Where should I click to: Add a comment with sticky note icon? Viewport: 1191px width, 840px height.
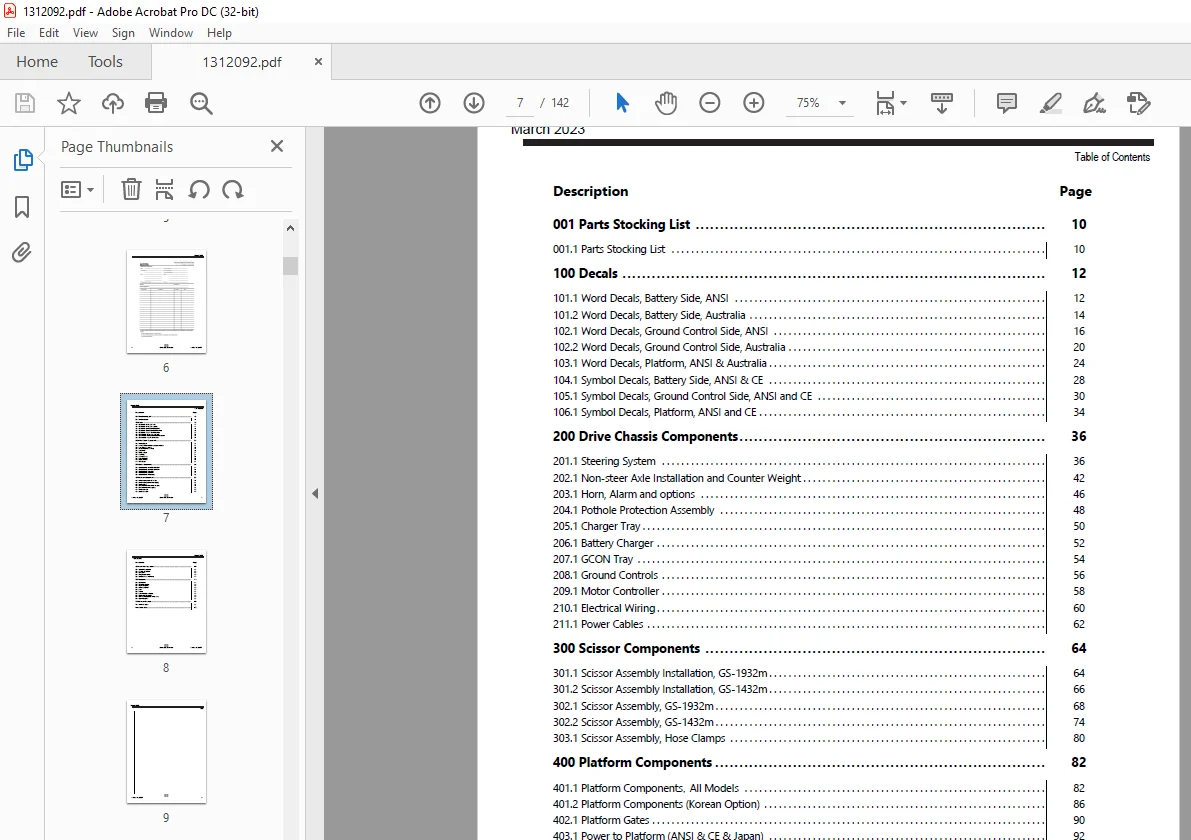1006,103
